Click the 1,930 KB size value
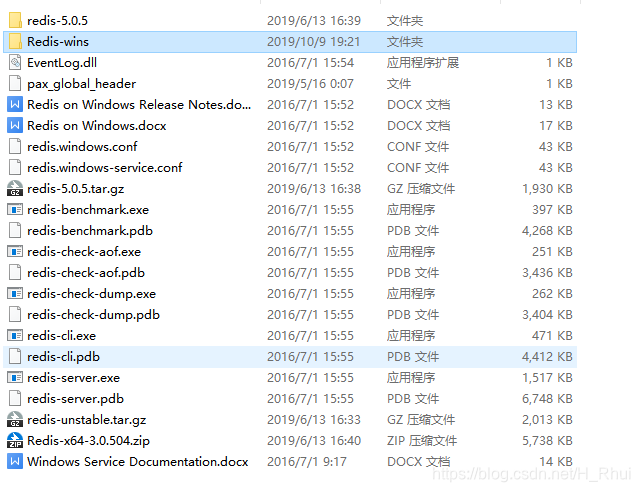The image size is (640, 492). [547, 188]
